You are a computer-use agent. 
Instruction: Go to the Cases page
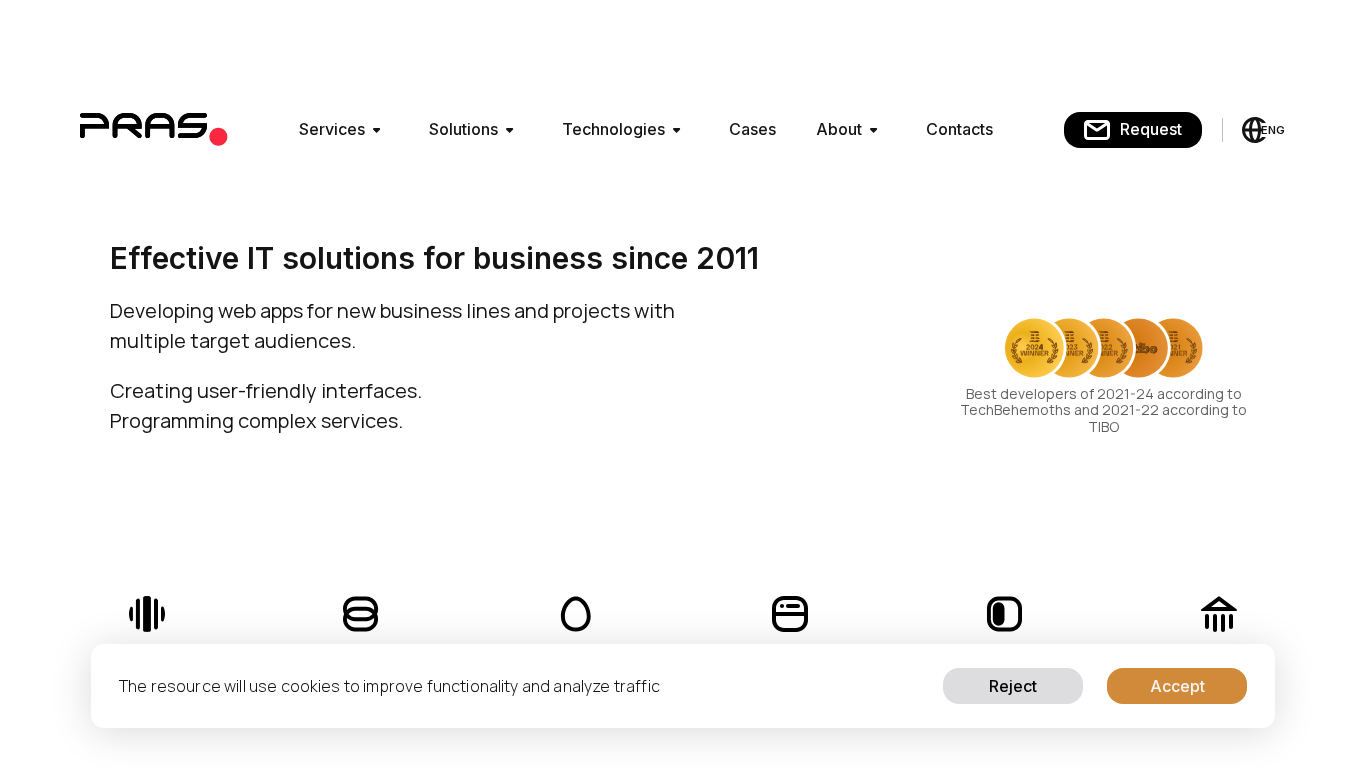752,130
